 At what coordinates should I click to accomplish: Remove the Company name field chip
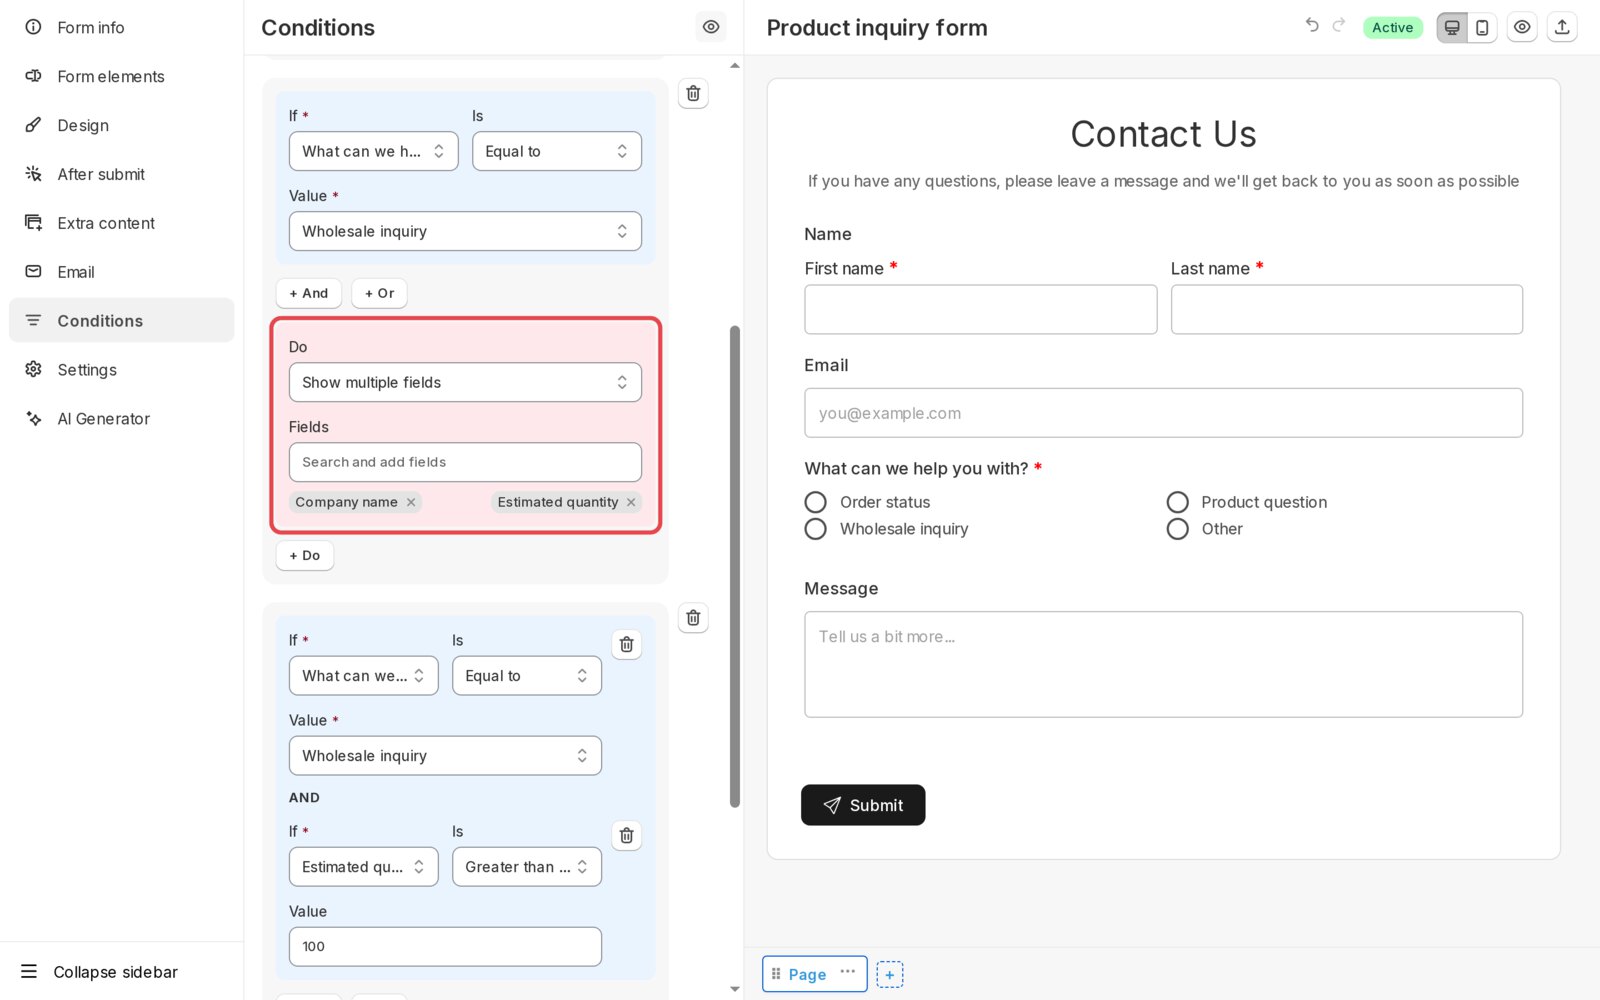(x=411, y=502)
